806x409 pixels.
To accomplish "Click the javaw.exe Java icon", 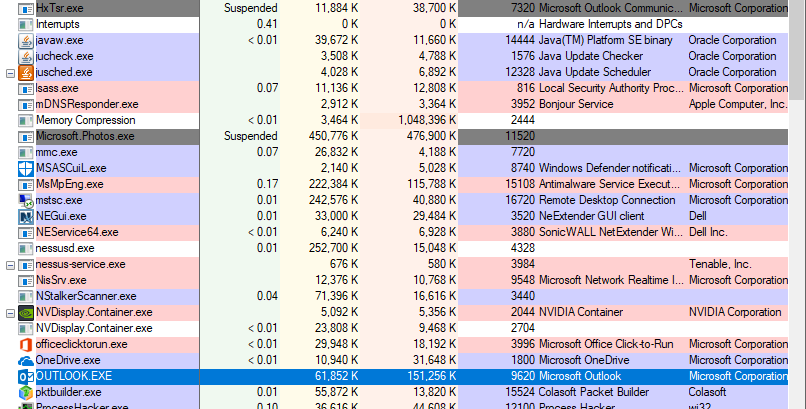I will [x=26, y=41].
